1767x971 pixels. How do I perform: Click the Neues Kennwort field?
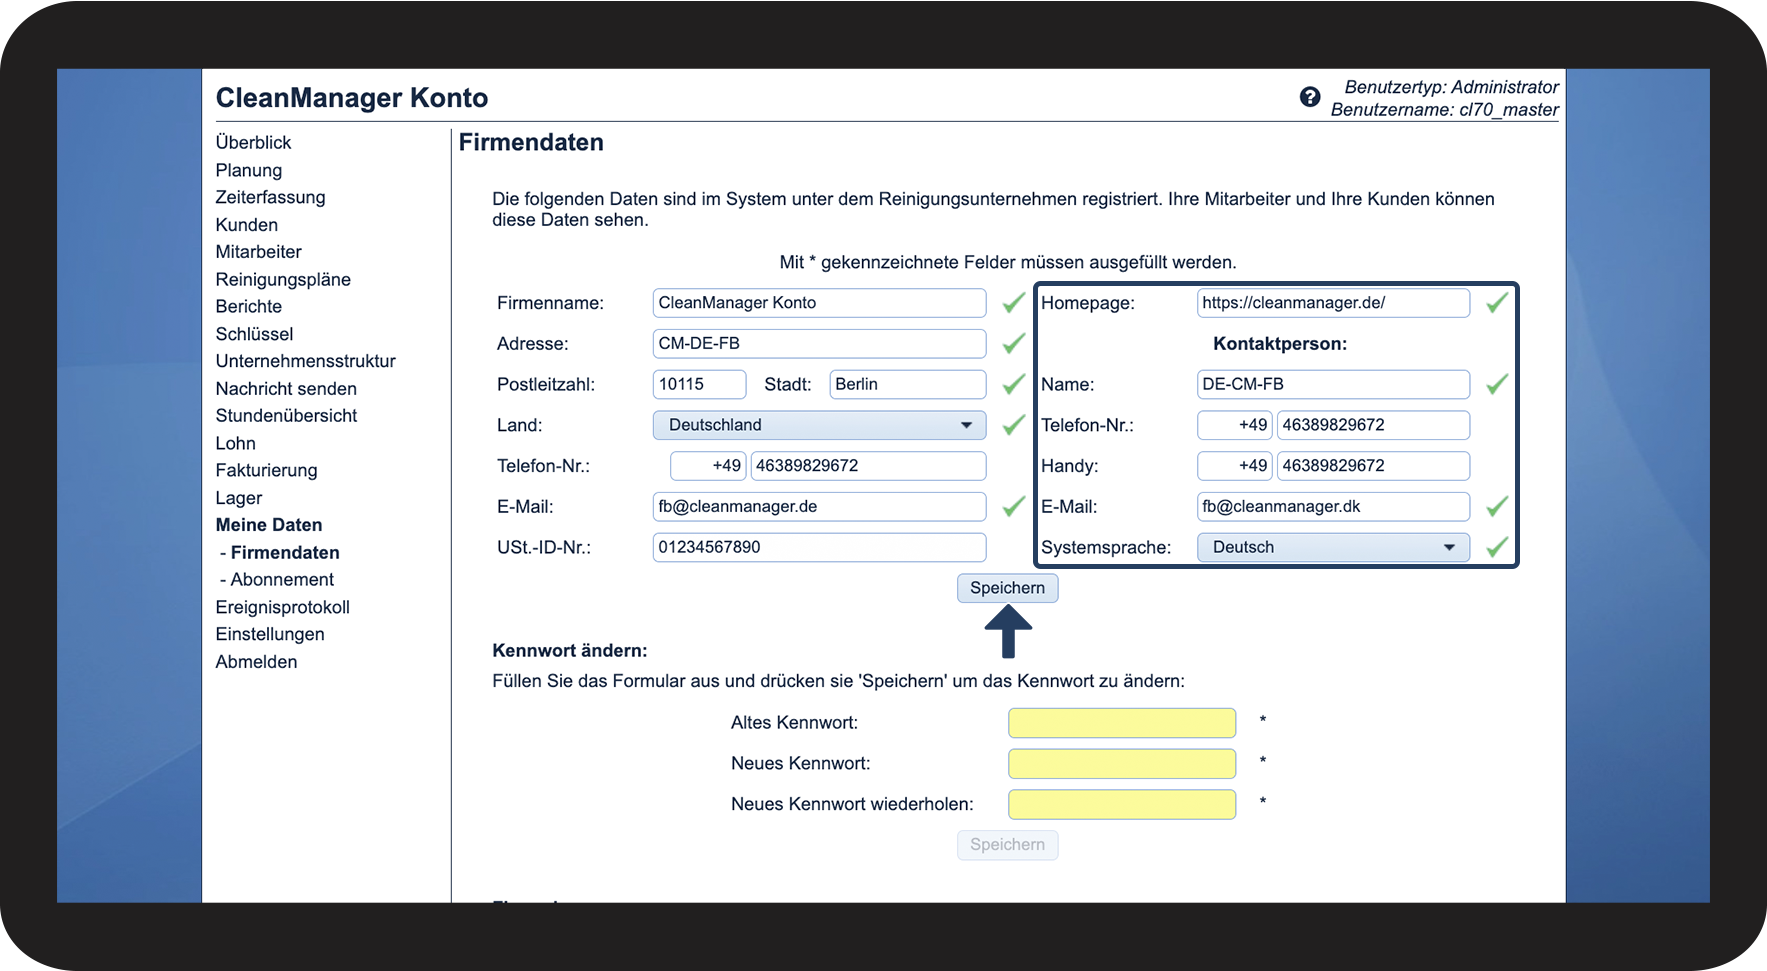tap(1122, 764)
